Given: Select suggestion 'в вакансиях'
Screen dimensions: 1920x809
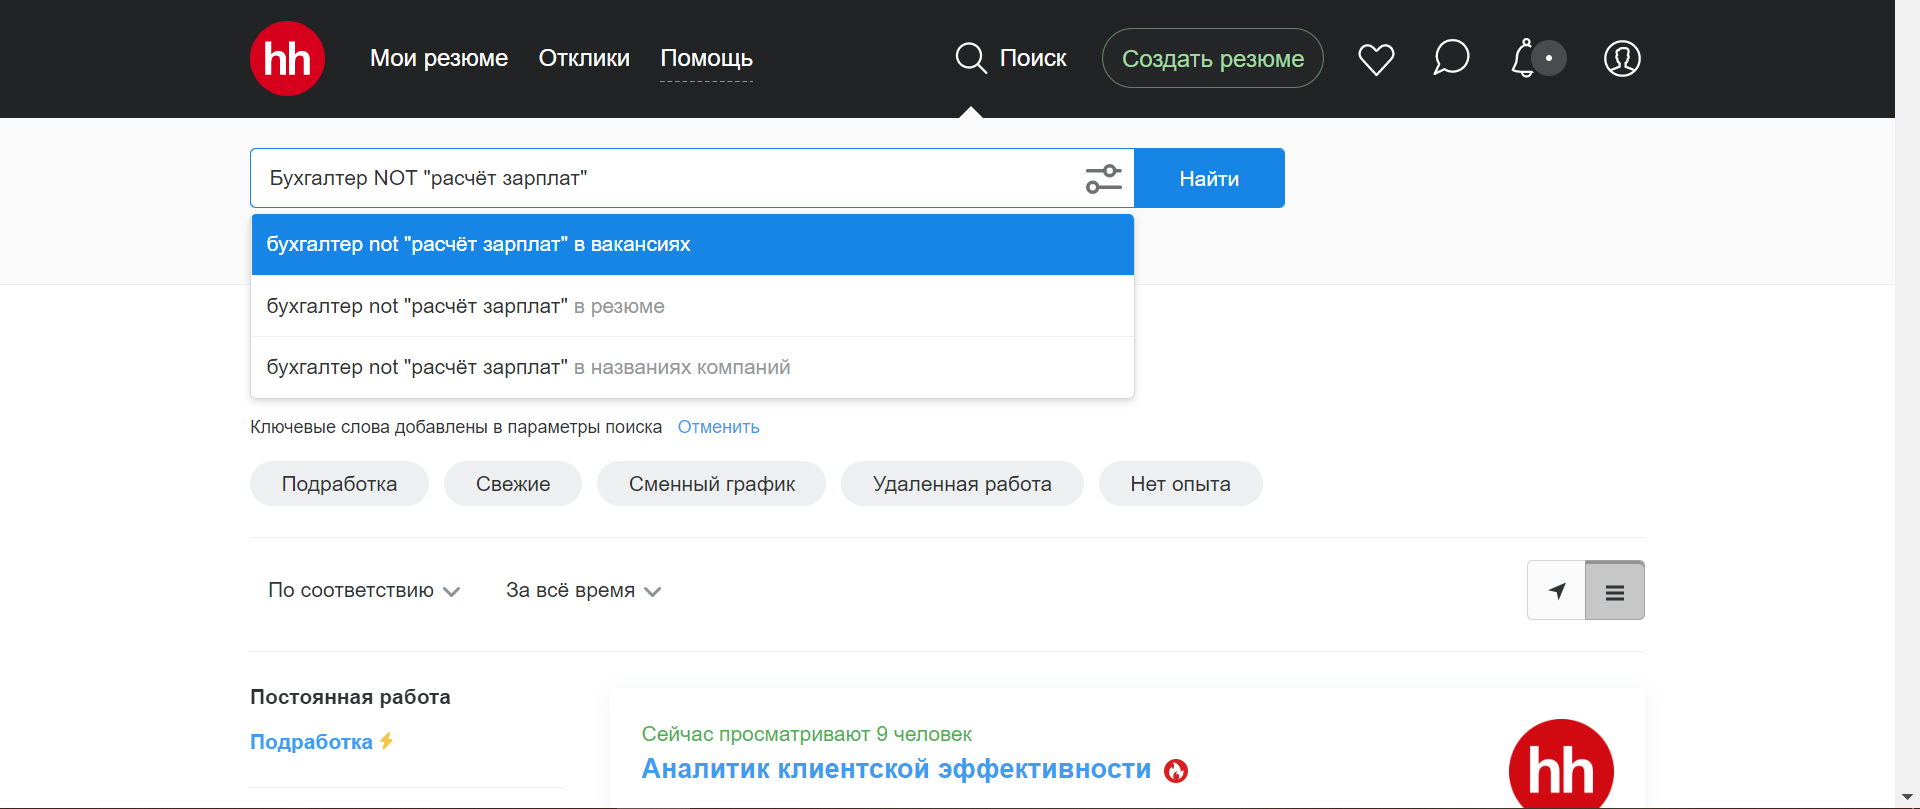Looking at the screenshot, I should (692, 244).
